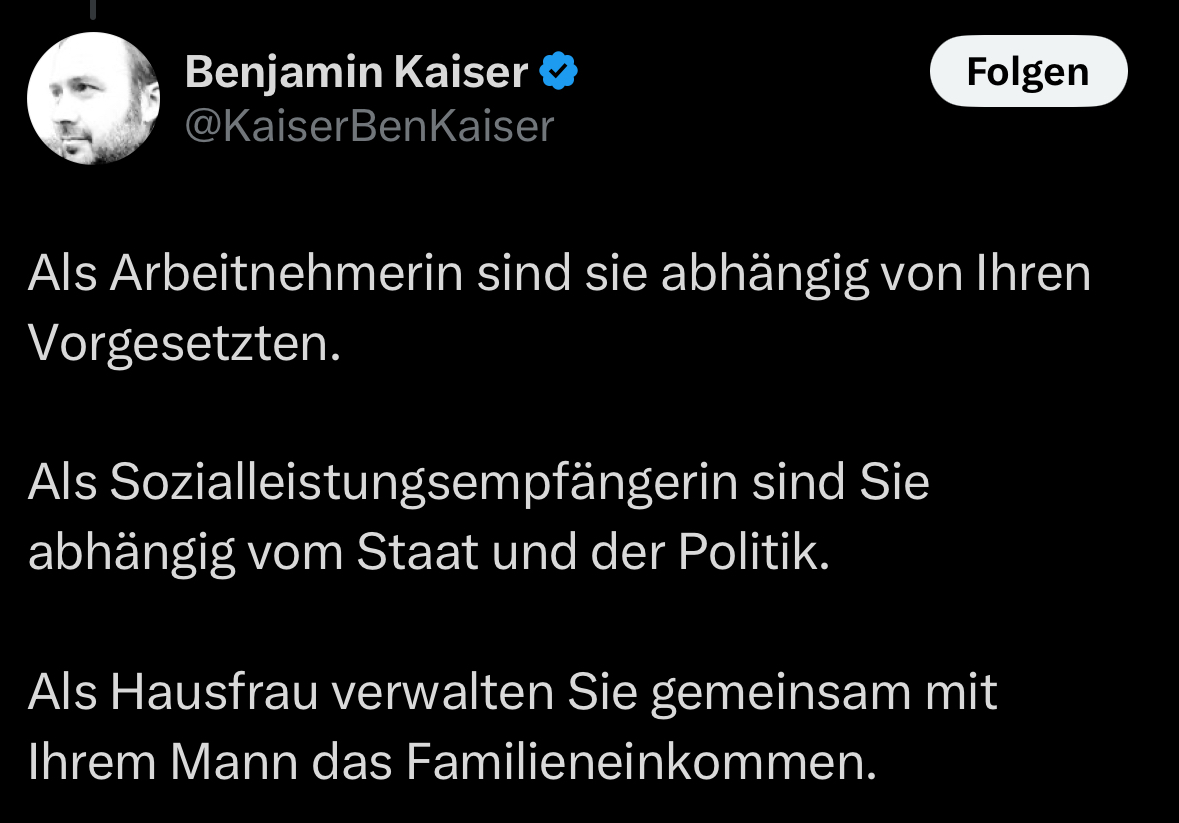Screen dimensions: 1179x823
Task: Click the thread connector line above the avatar
Action: click(x=92, y=9)
